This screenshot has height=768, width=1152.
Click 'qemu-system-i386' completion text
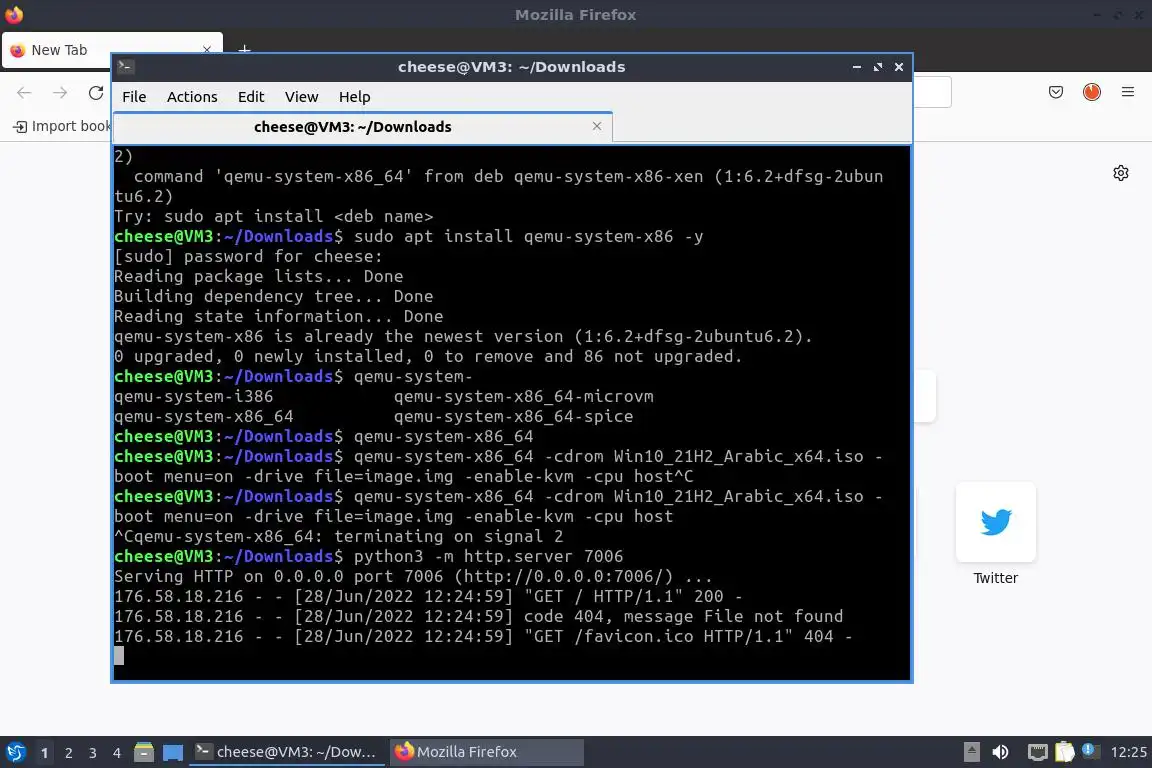(x=194, y=397)
